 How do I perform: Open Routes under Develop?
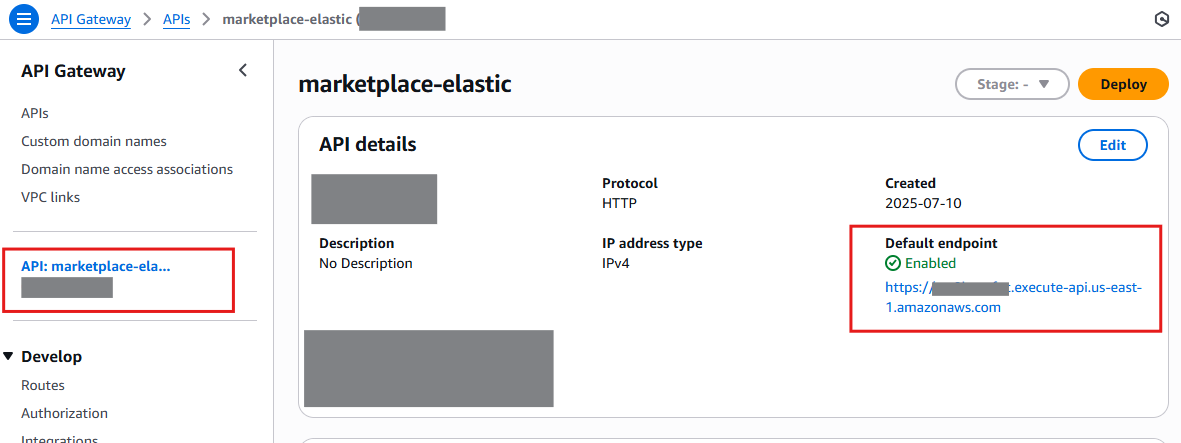[43, 386]
